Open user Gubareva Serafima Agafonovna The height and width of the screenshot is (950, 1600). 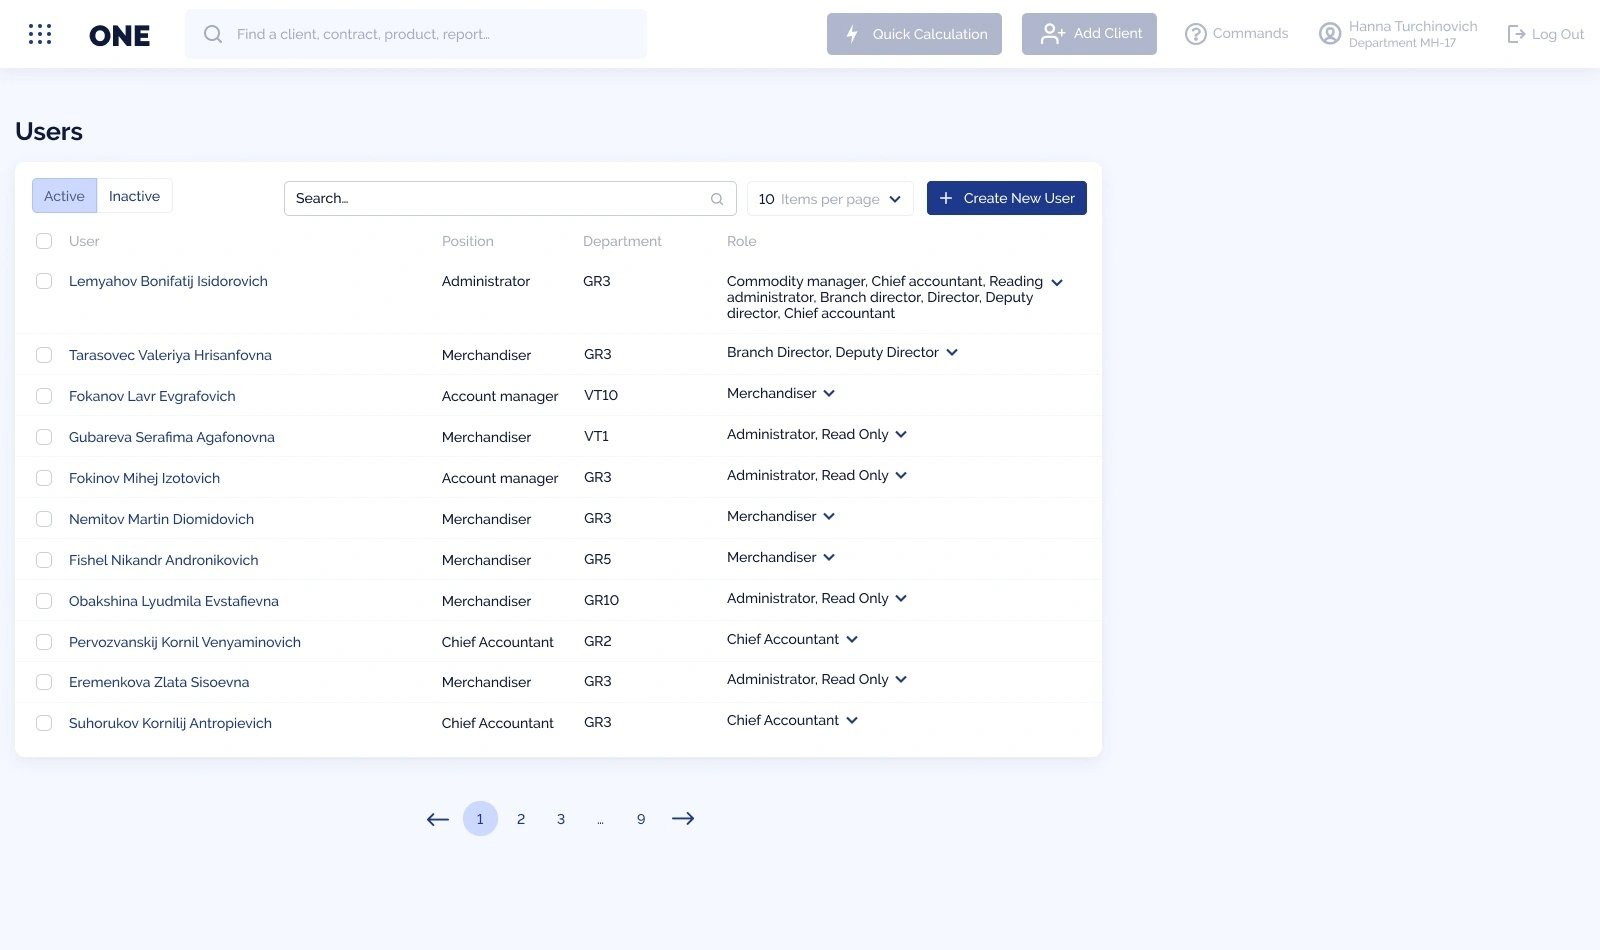point(171,437)
